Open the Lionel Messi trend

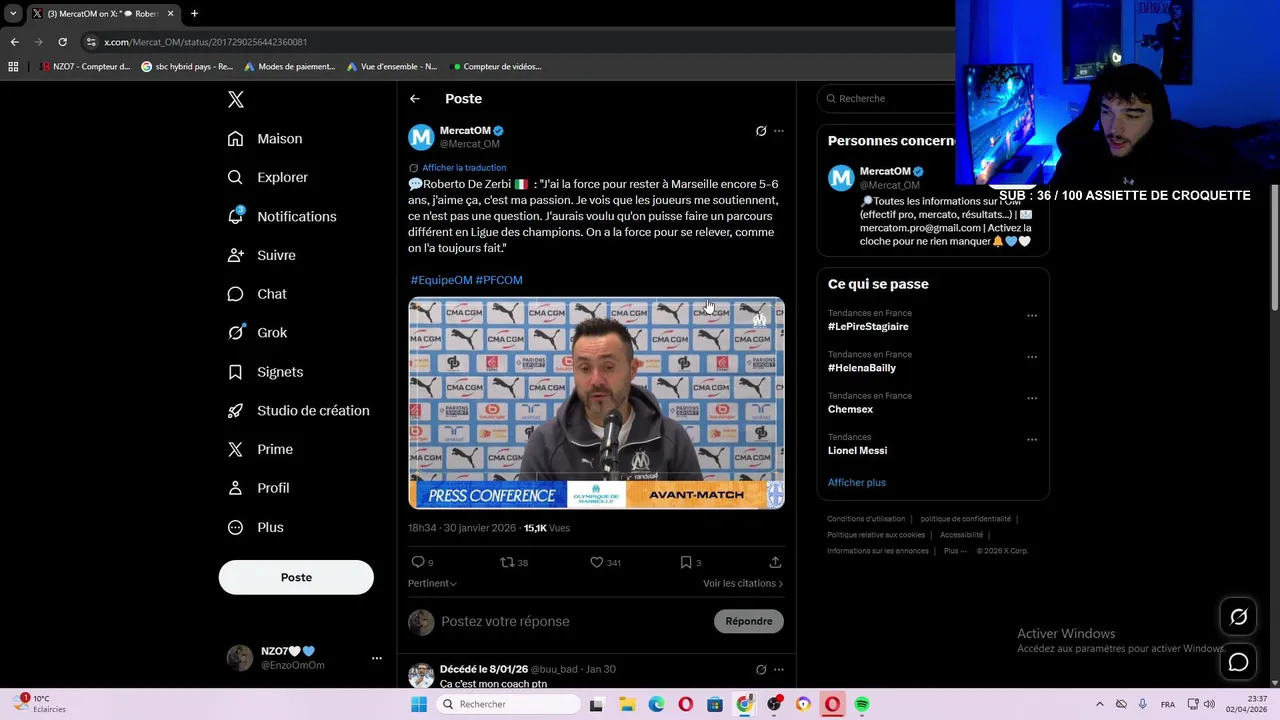tap(857, 450)
